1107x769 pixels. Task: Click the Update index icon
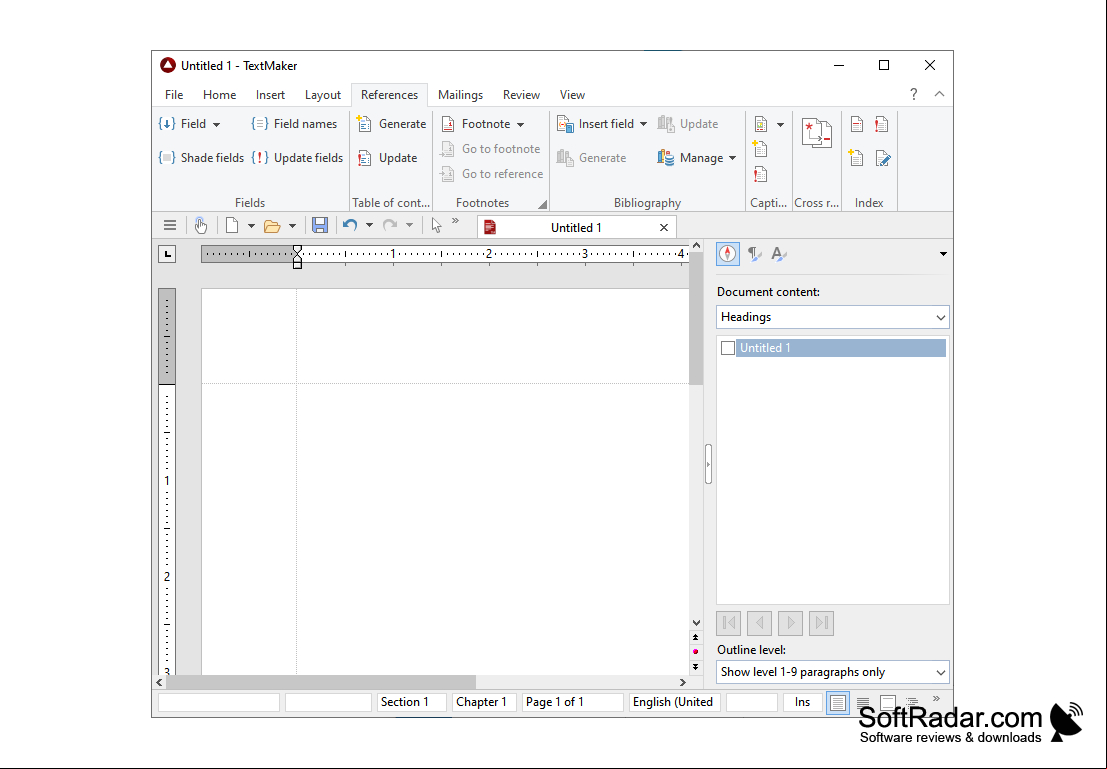tap(881, 124)
